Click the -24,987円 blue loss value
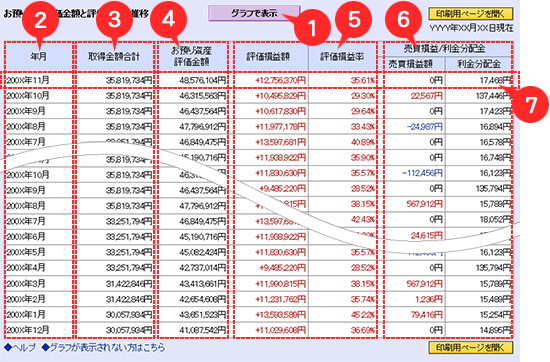The width and height of the screenshot is (550, 362). (x=424, y=127)
